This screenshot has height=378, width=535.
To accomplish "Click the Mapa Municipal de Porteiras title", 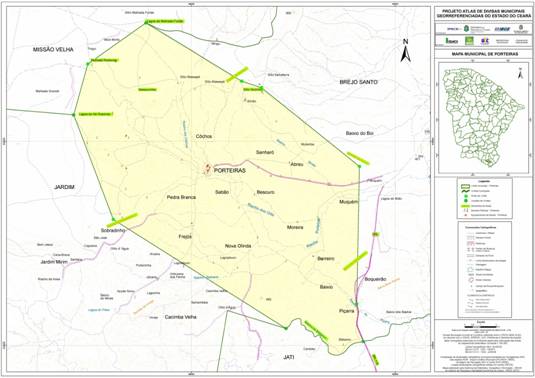I will click(485, 54).
